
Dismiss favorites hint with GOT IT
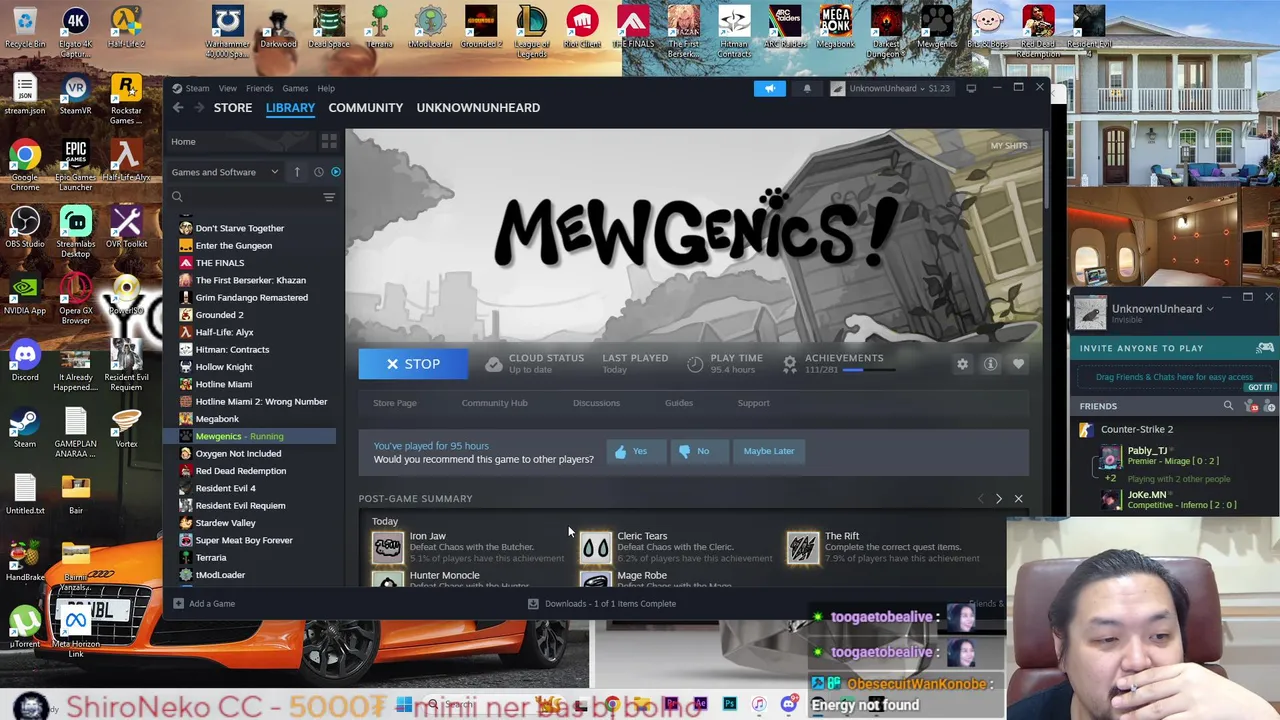pyautogui.click(x=1260, y=387)
